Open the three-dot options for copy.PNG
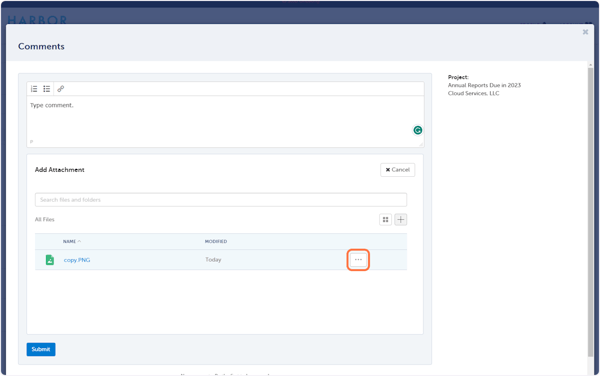The height and width of the screenshot is (376, 600). coord(358,260)
